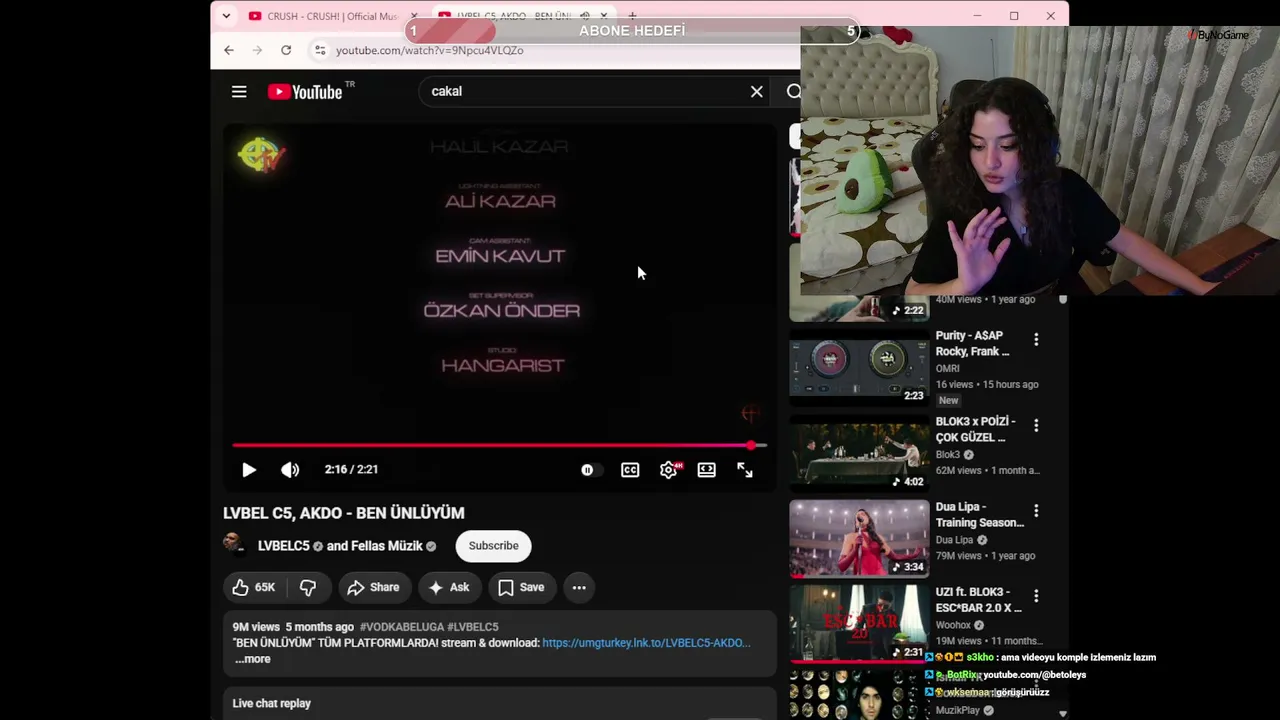Open the Purity - A$AP Rocky video thumbnail

tap(859, 367)
